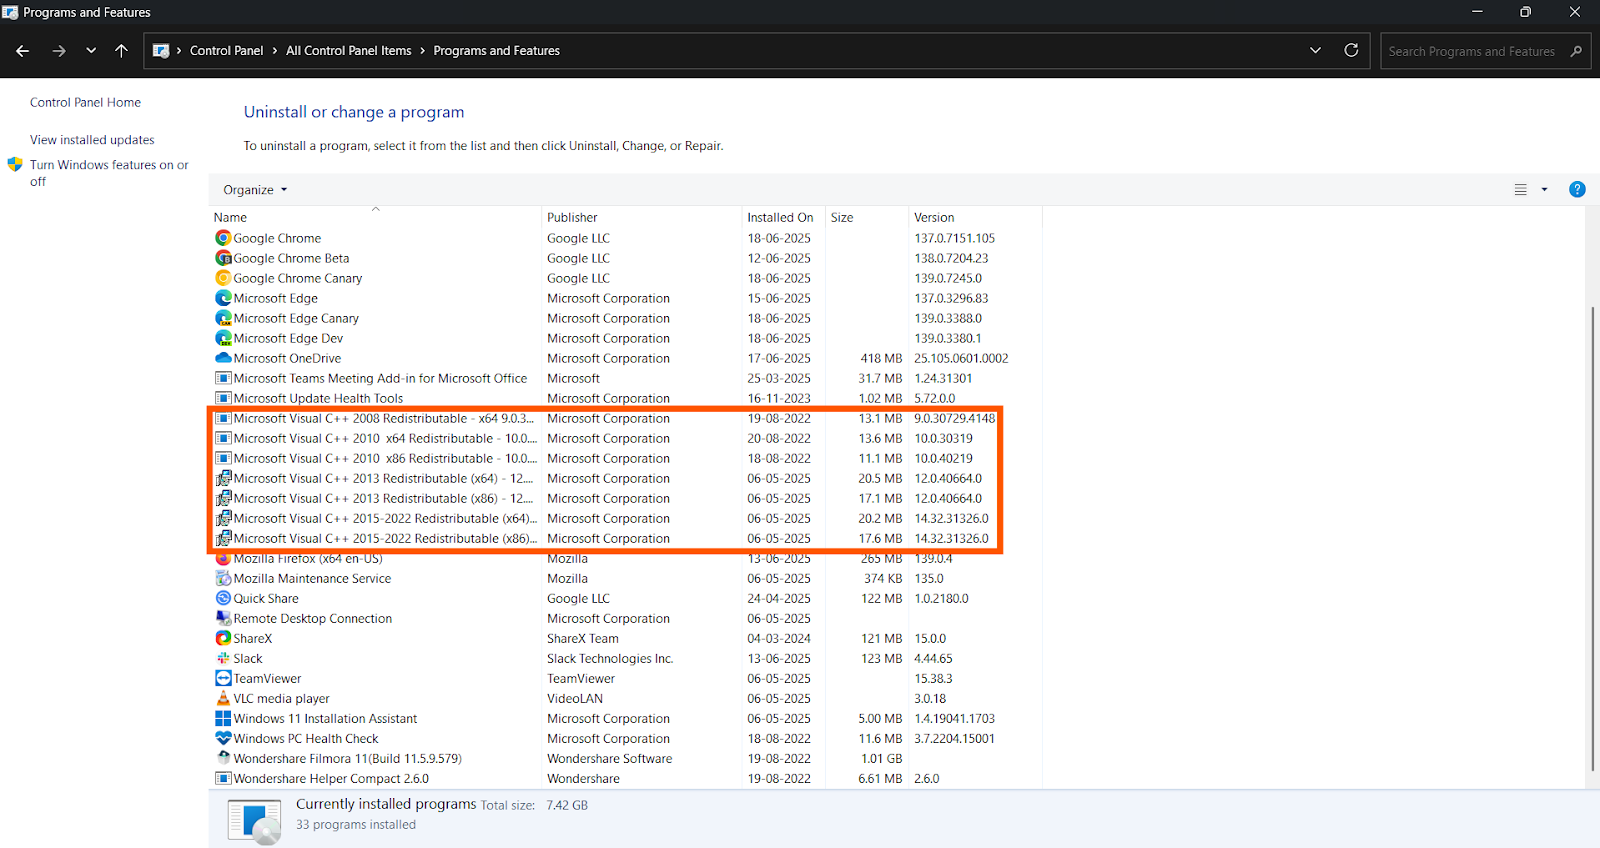This screenshot has height=848, width=1600.
Task: Sort by the Name column header
Action: click(375, 217)
